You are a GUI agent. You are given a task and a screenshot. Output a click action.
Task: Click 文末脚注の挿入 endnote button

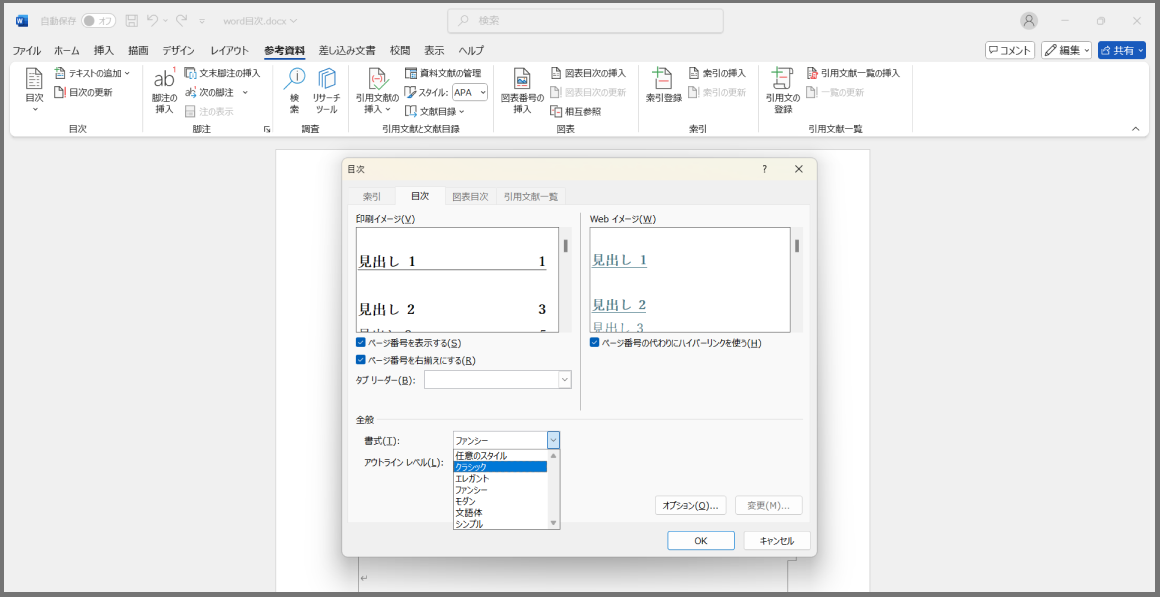point(223,73)
